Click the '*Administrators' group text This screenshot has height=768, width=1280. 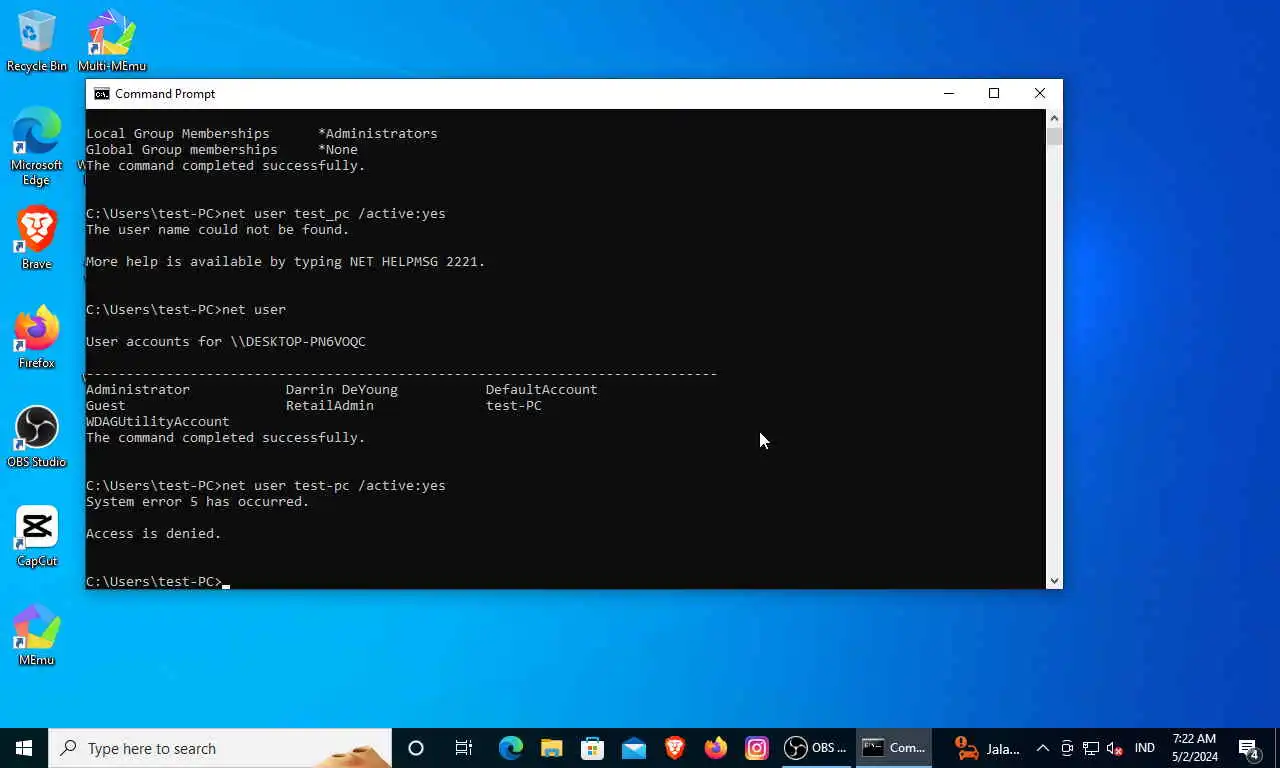pos(377,133)
